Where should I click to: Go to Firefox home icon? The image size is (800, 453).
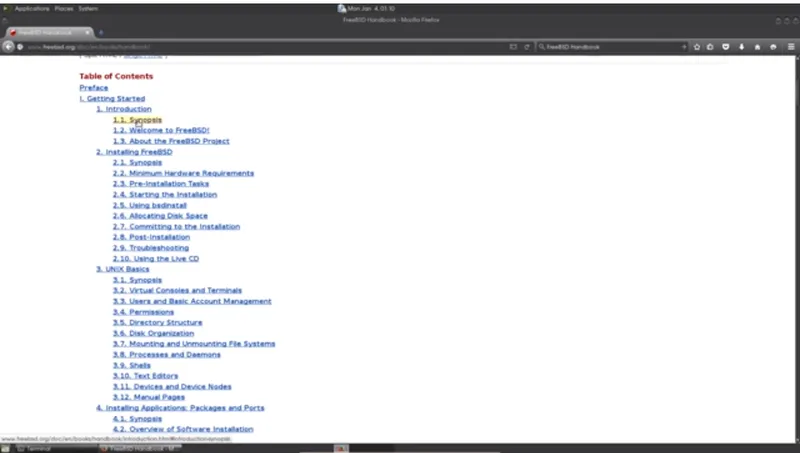coord(758,47)
